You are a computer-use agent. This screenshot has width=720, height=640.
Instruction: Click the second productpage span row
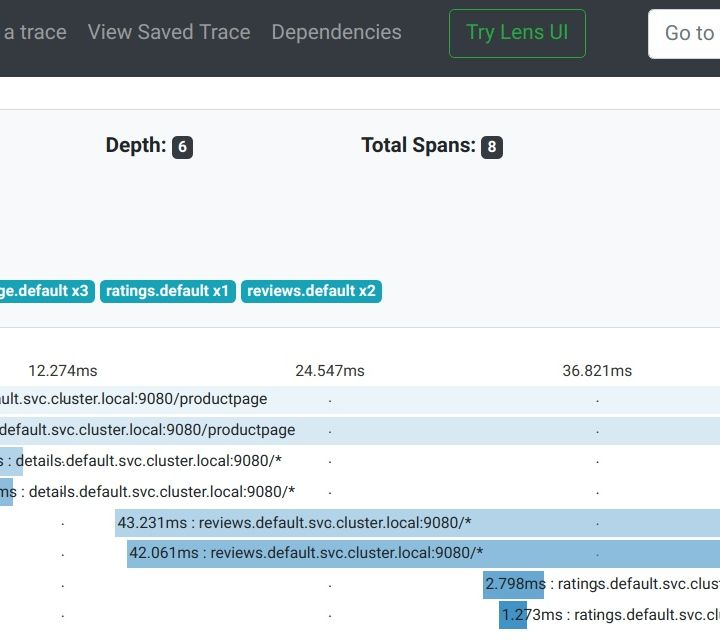pos(300,430)
